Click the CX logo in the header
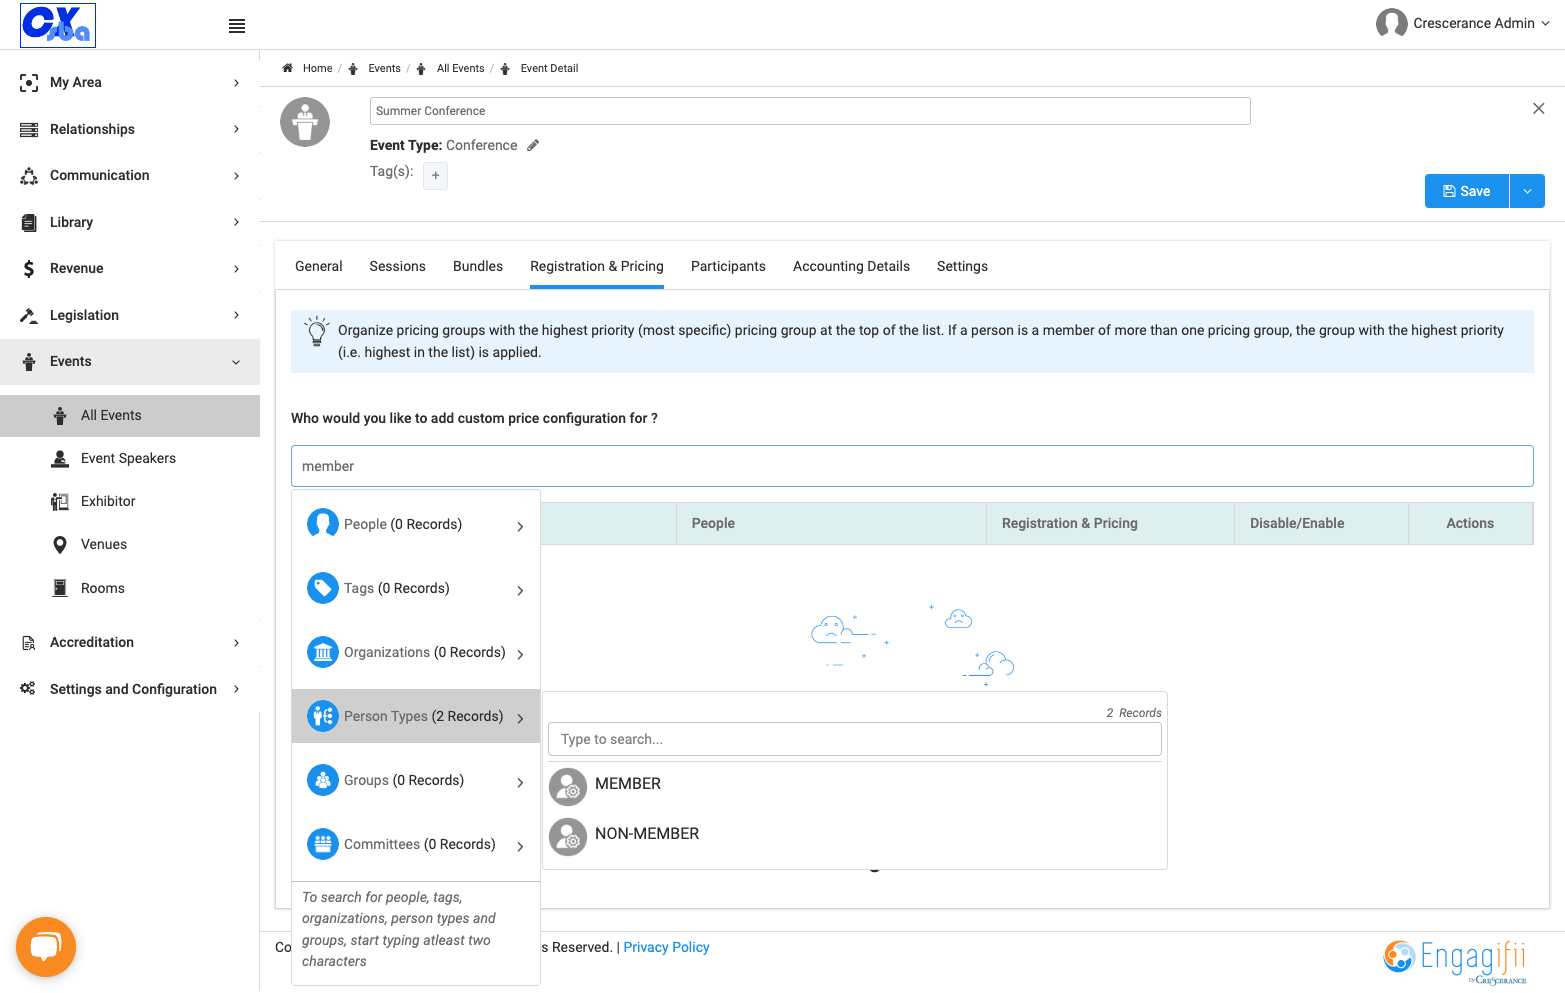 (x=58, y=25)
